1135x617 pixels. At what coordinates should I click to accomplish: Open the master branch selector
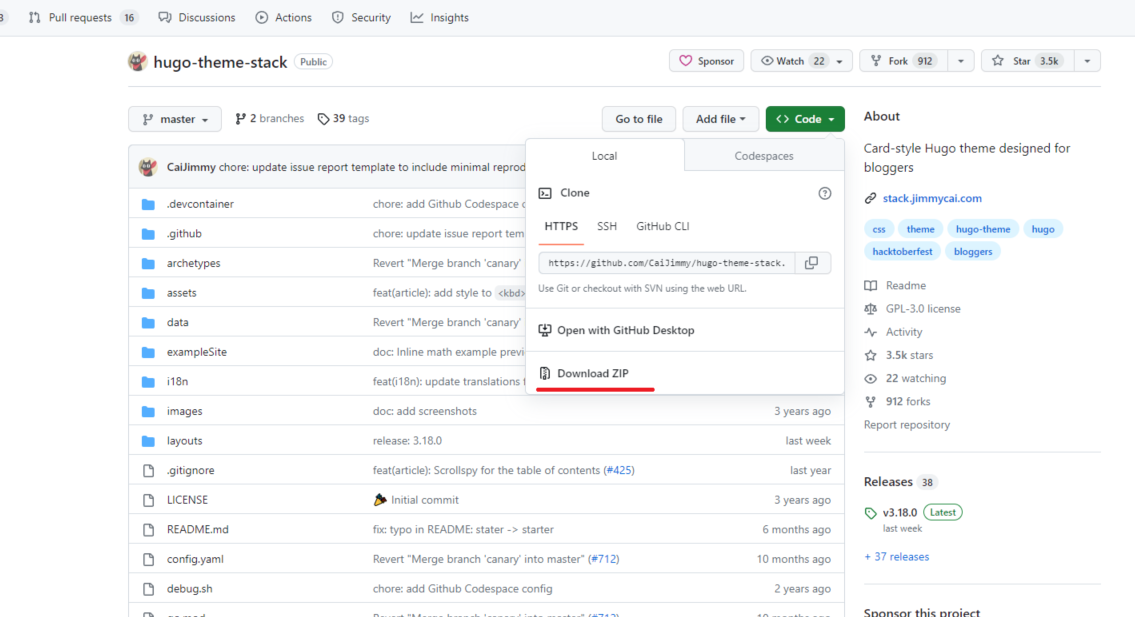click(x=174, y=119)
